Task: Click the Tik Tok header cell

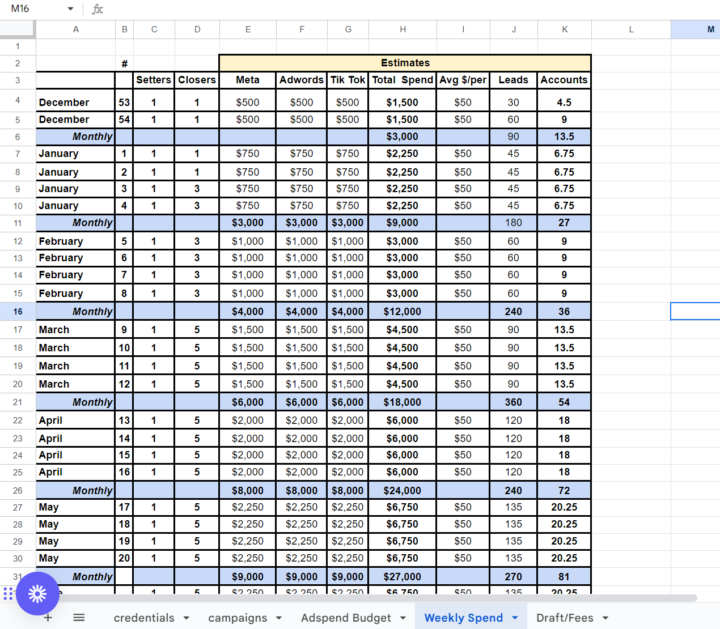Action: tap(348, 80)
